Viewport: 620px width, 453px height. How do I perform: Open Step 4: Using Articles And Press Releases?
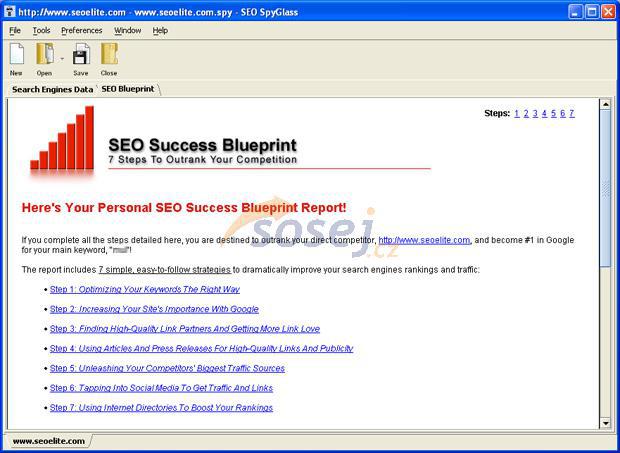point(201,349)
